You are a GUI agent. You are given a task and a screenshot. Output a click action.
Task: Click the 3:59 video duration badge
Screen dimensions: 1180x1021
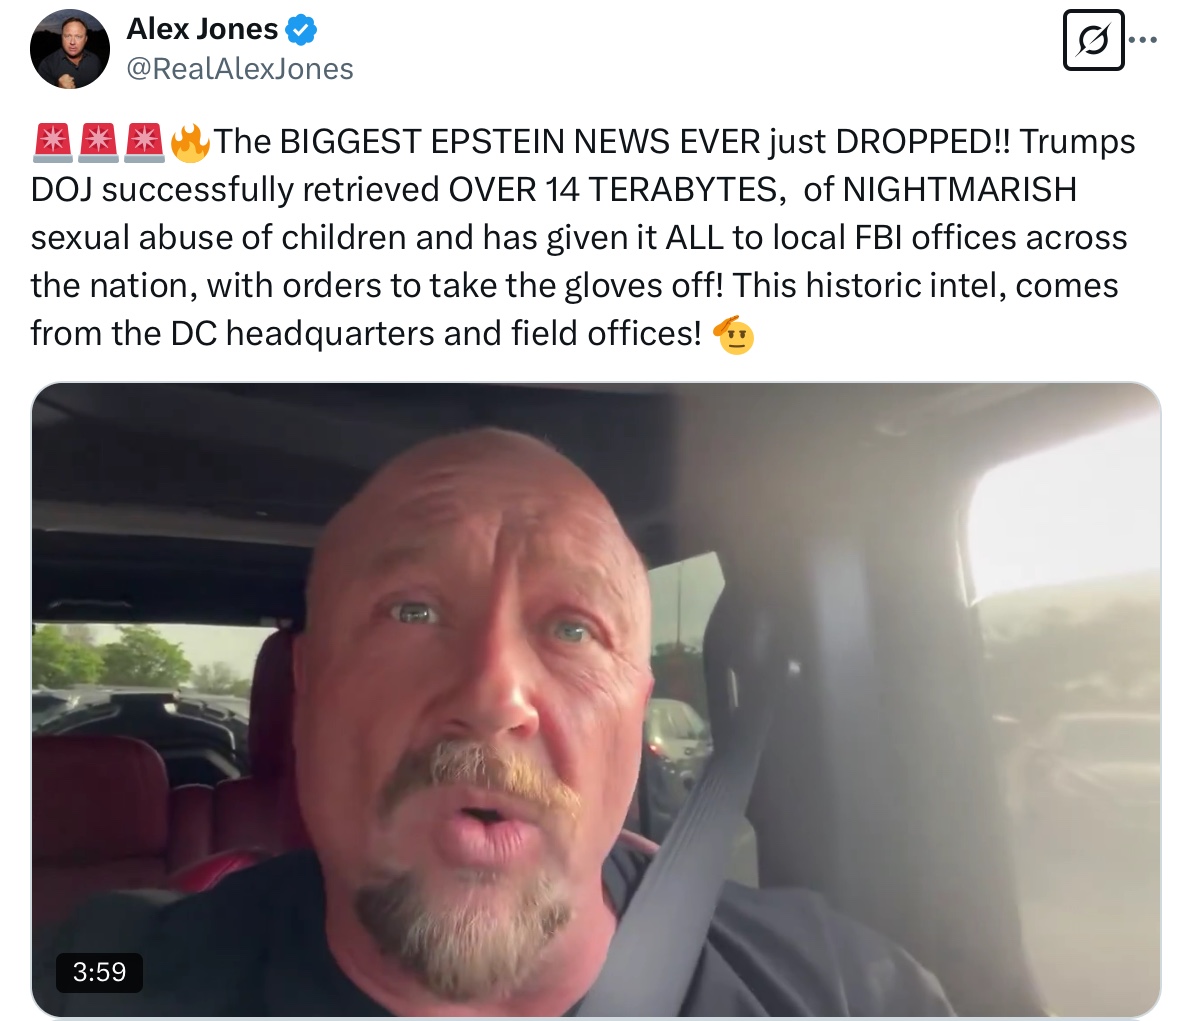click(x=99, y=972)
